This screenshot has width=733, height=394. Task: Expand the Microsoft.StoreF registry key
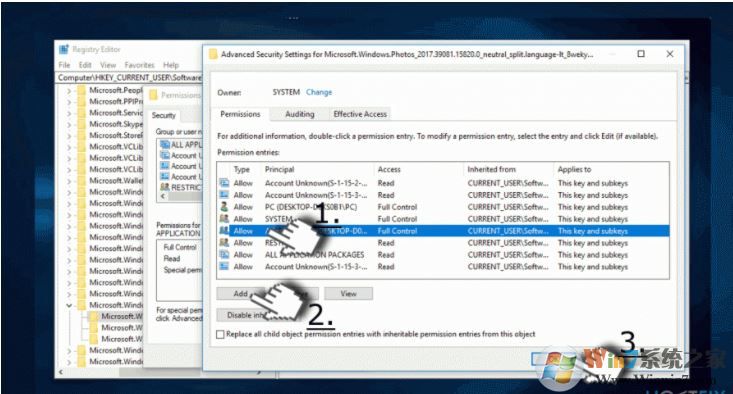(69, 136)
